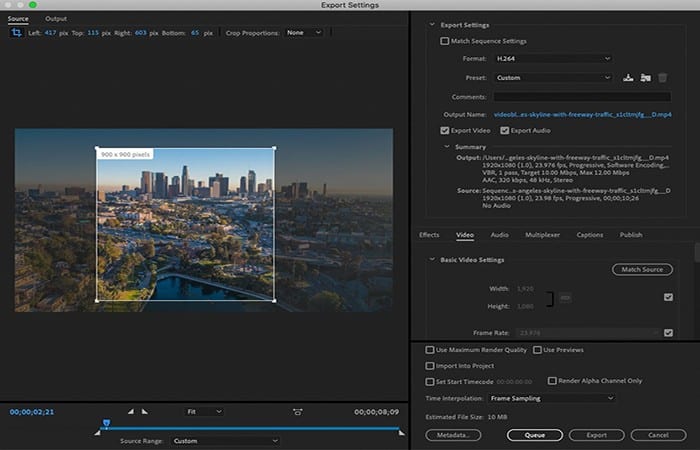Click the bottom-left crop box handle
Screen dimensions: 700x450
tap(97, 300)
